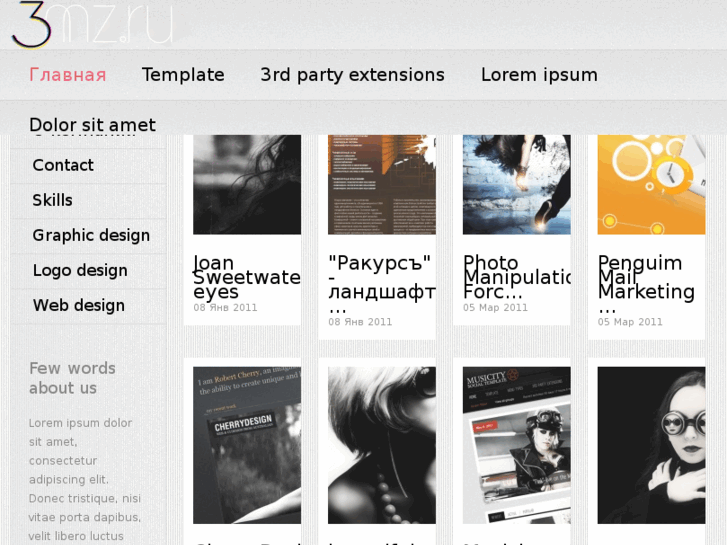This screenshot has height=545, width=727.
Task: Click the 3mz.ru site logo
Action: pyautogui.click(x=93, y=24)
